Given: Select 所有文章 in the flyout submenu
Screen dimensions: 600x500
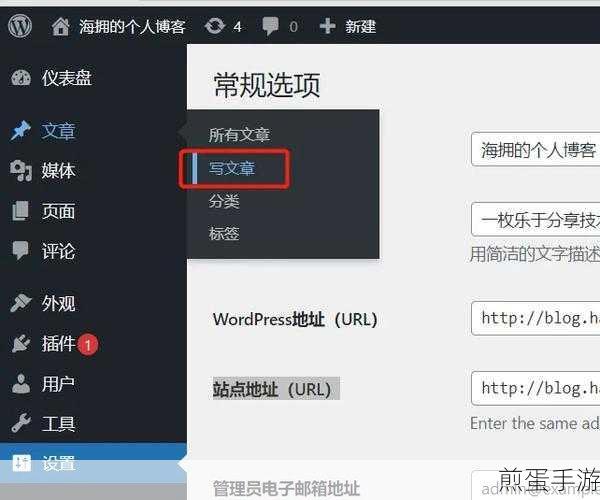Looking at the screenshot, I should tap(239, 135).
